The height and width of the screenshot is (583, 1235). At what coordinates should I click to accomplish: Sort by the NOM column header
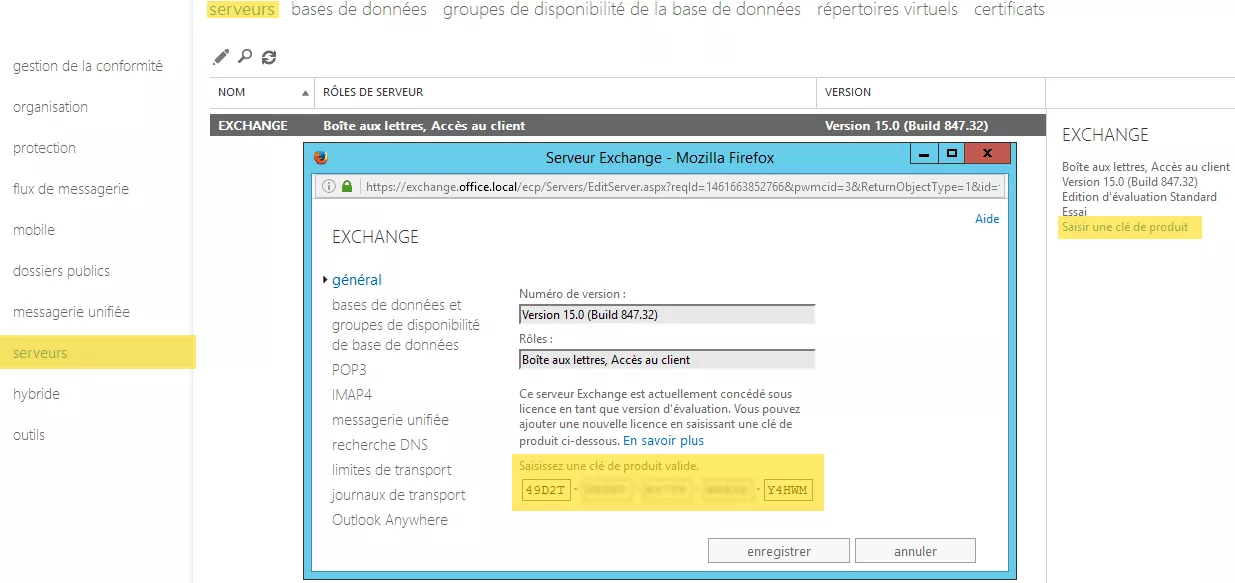262,92
